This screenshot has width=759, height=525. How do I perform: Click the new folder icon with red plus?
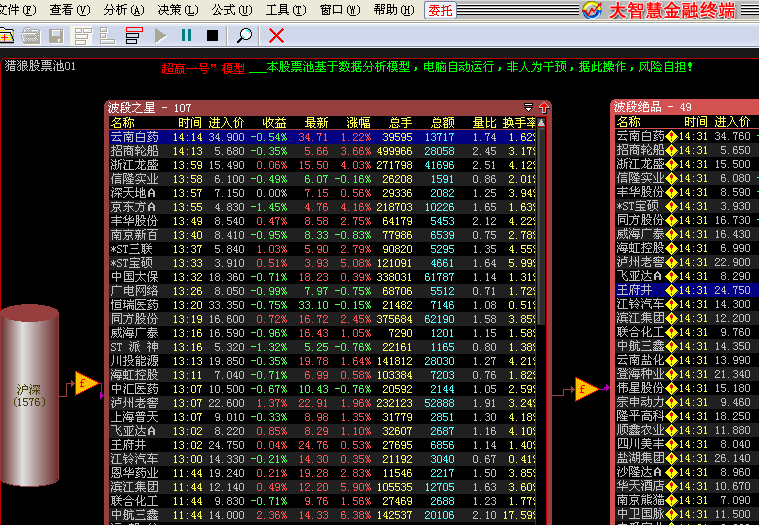pos(7,36)
